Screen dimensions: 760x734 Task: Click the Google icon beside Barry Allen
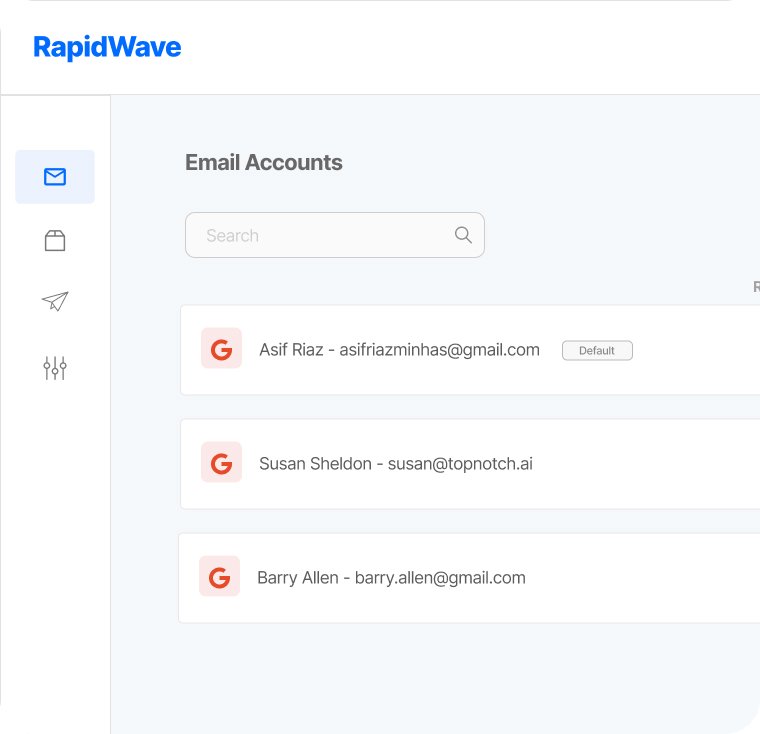[x=219, y=577]
